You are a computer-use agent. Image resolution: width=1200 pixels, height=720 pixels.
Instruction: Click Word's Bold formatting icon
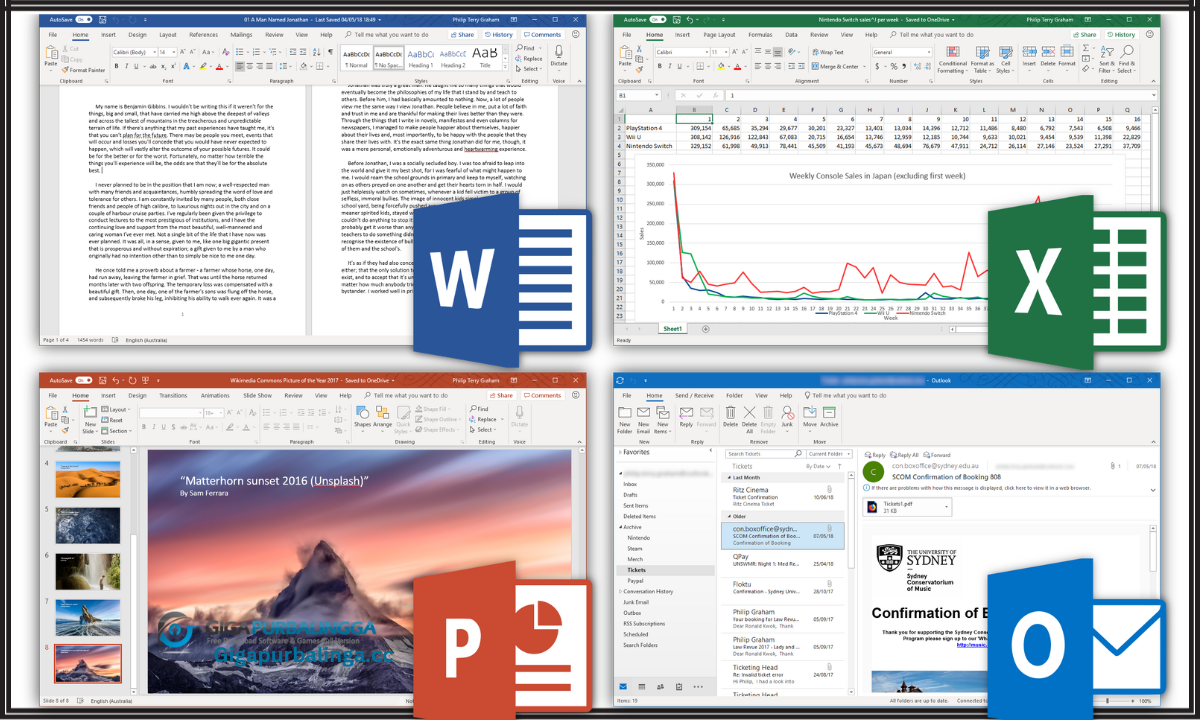pyautogui.click(x=116, y=66)
